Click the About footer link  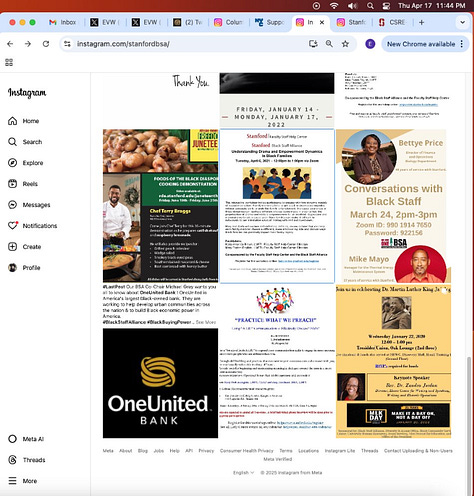(126, 451)
